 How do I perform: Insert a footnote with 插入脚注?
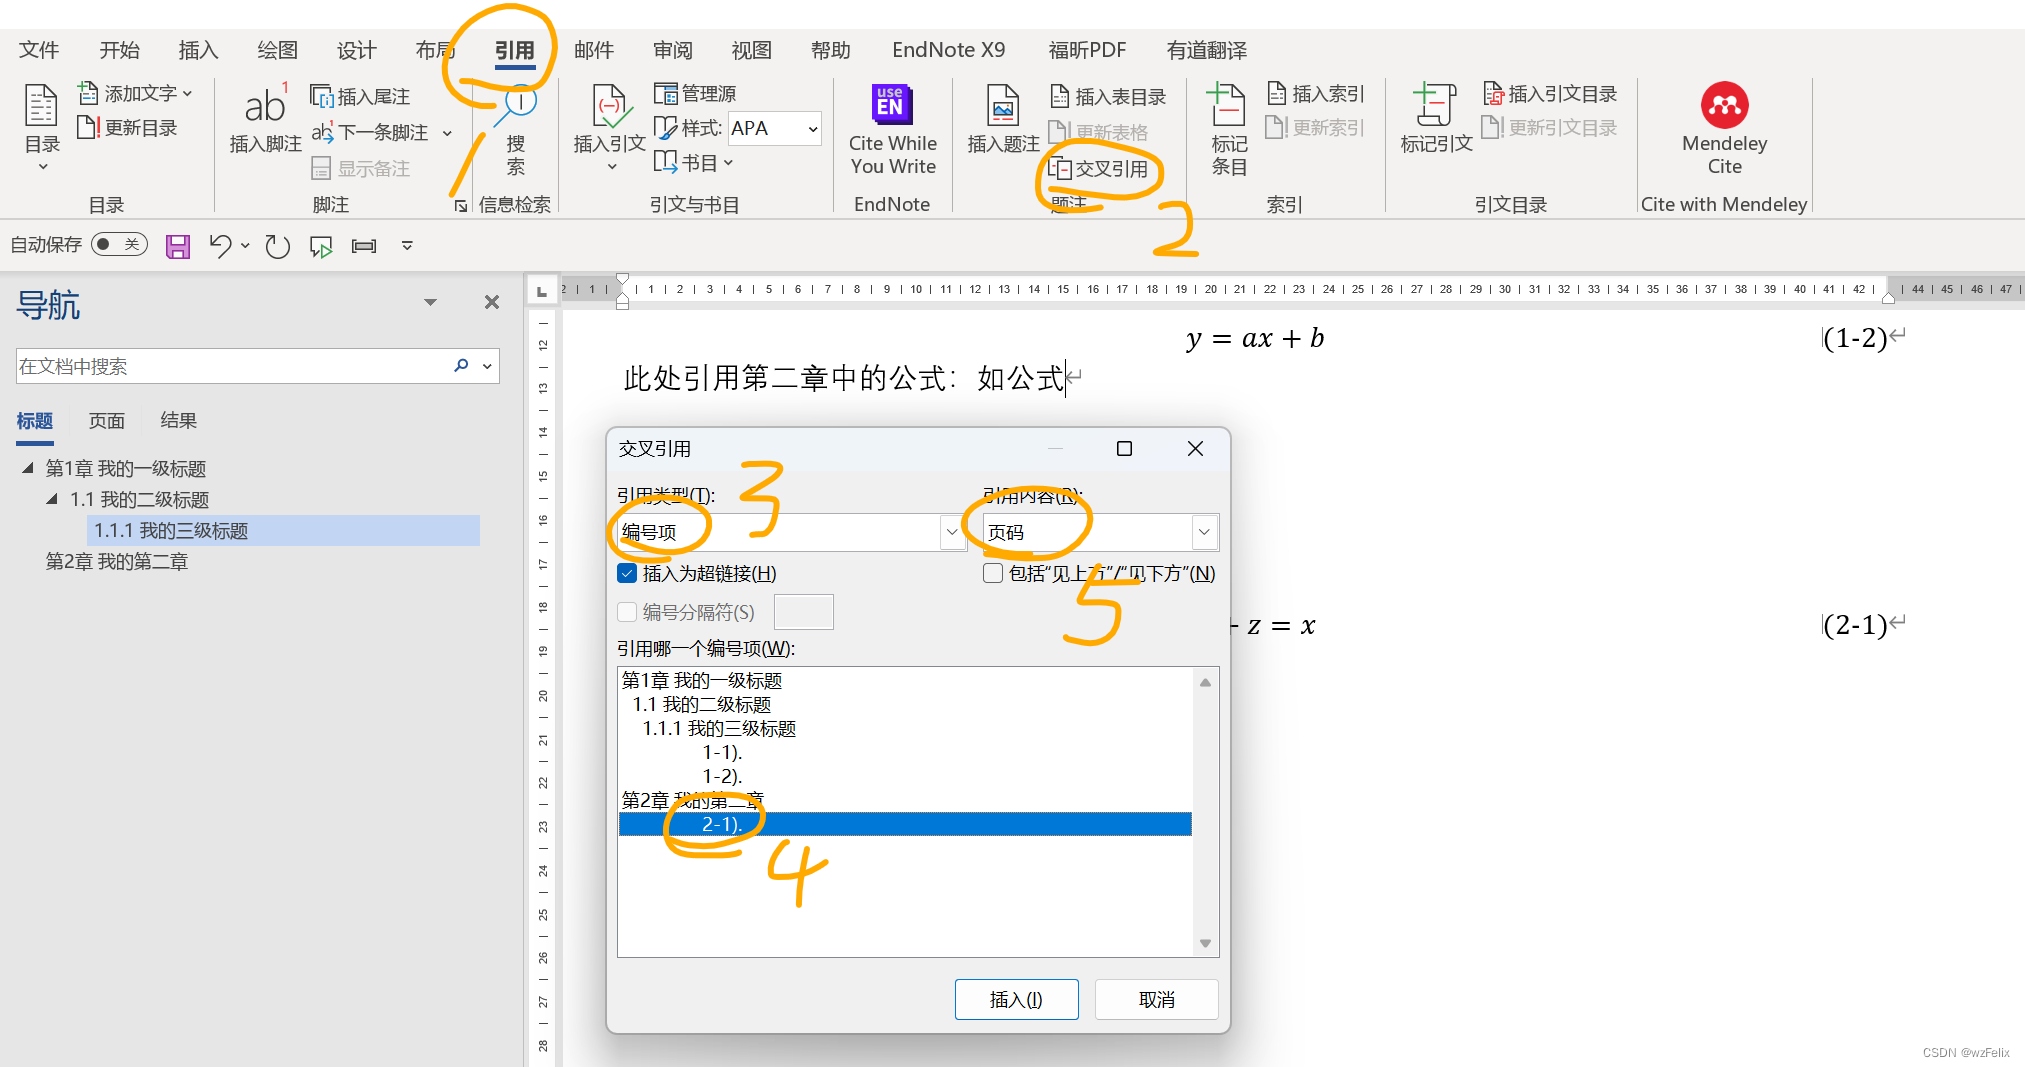click(265, 120)
